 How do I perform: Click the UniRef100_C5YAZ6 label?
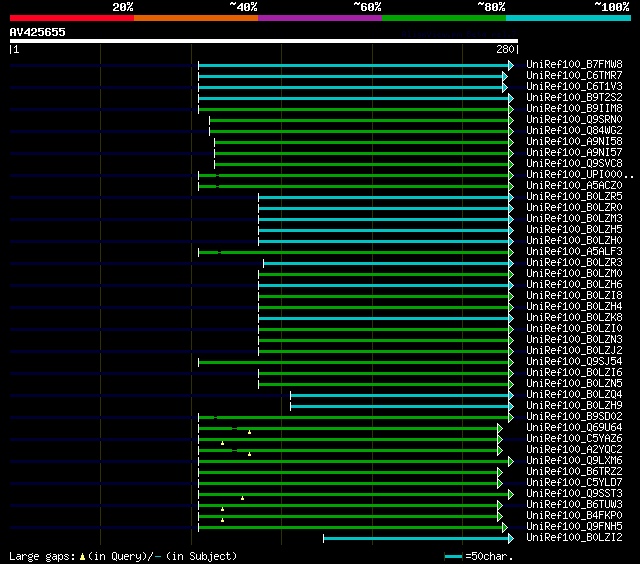tap(574, 439)
